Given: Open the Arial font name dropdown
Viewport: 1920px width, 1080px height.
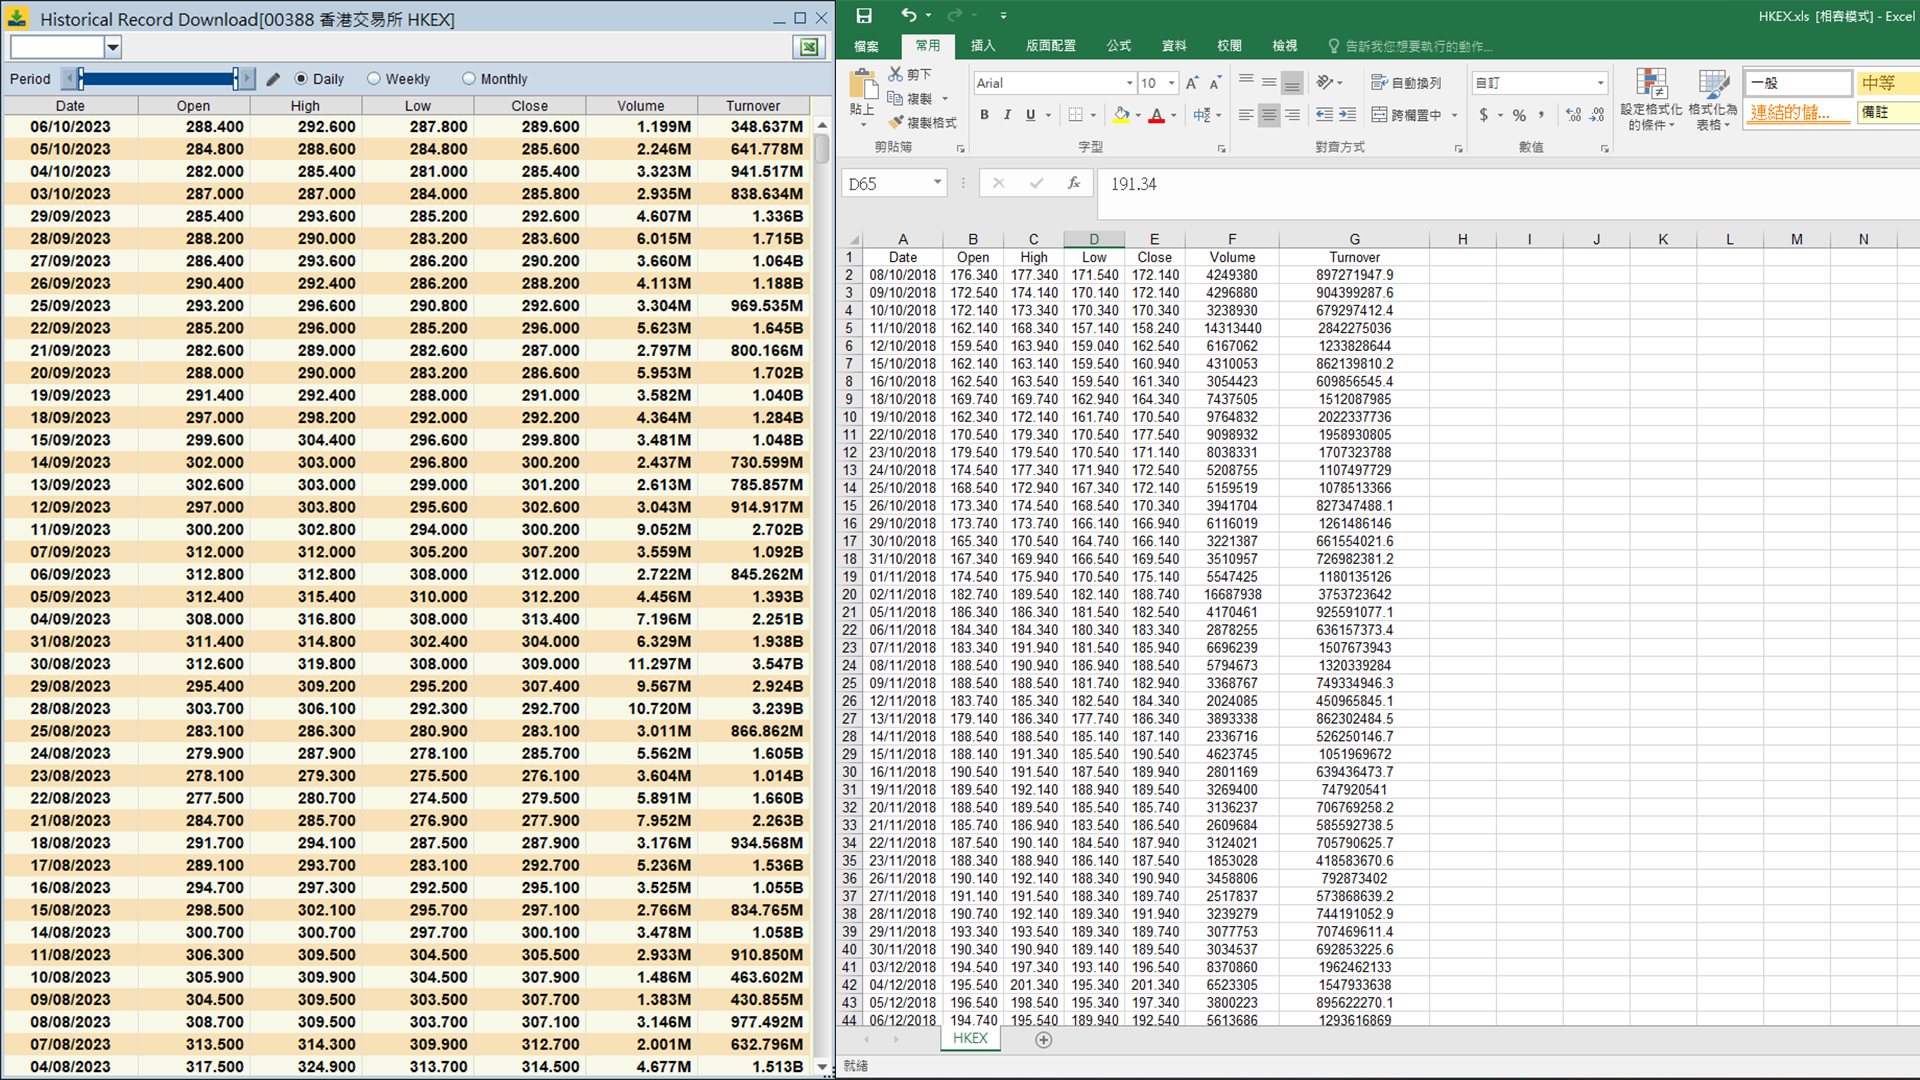Looking at the screenshot, I should 1130,83.
